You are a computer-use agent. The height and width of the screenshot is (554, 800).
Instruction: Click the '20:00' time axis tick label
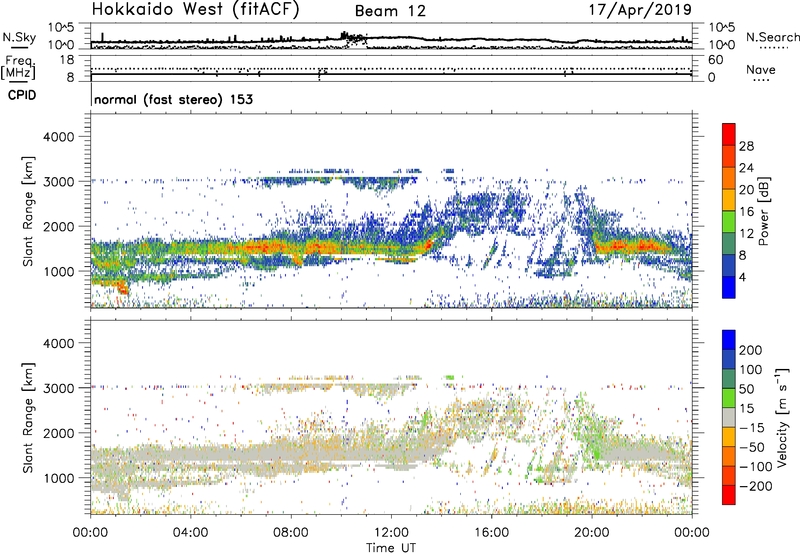591,533
